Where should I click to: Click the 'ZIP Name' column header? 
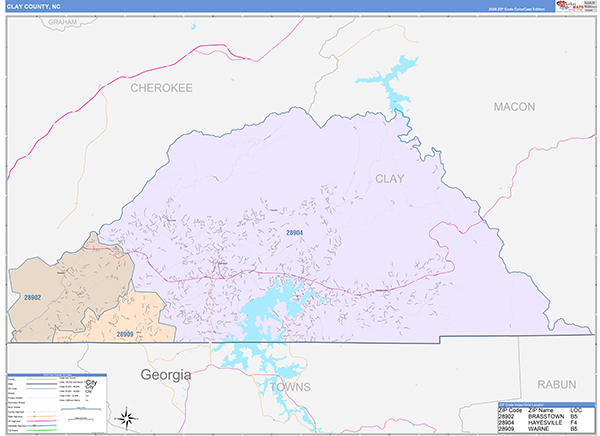[541, 410]
